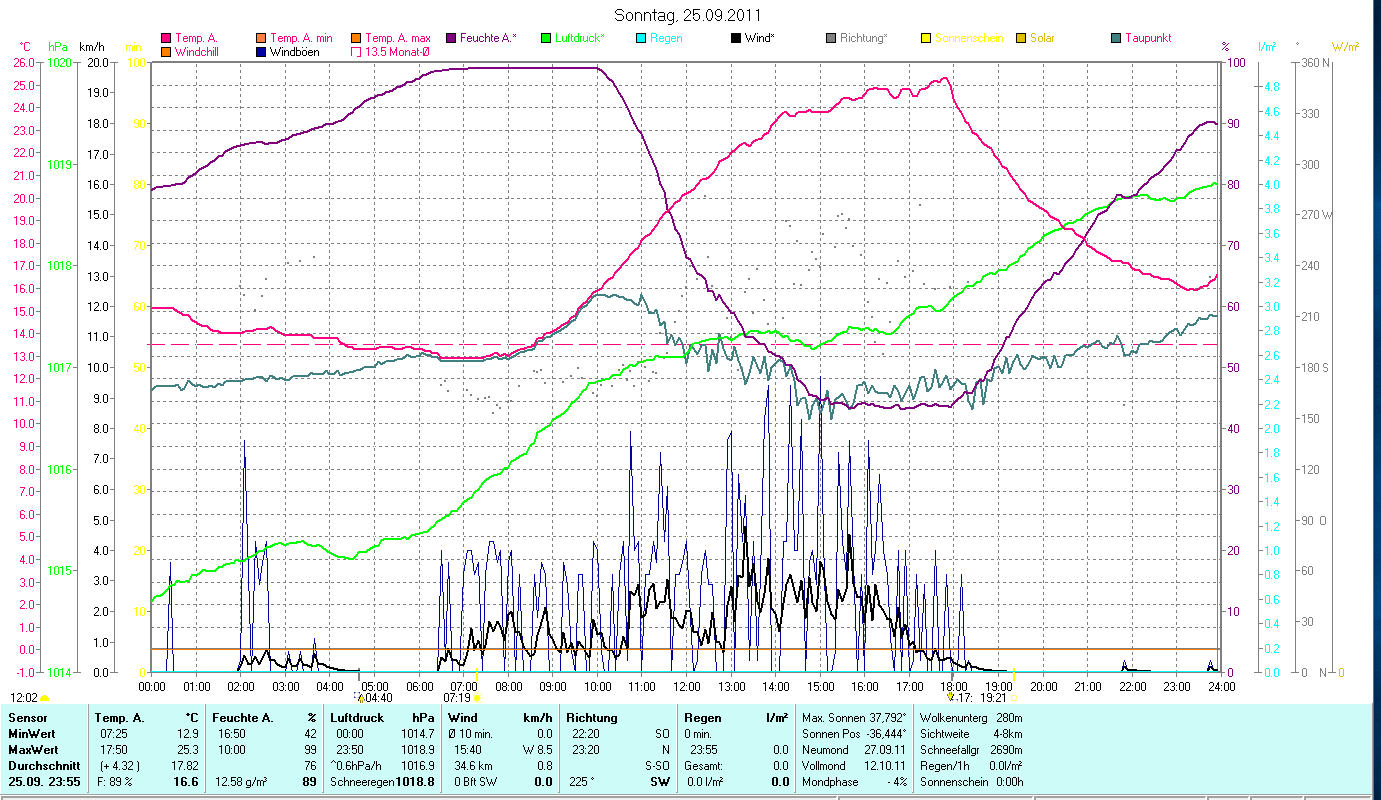Image resolution: width=1381 pixels, height=800 pixels.
Task: Select the Wind column header in table
Action: 463,718
